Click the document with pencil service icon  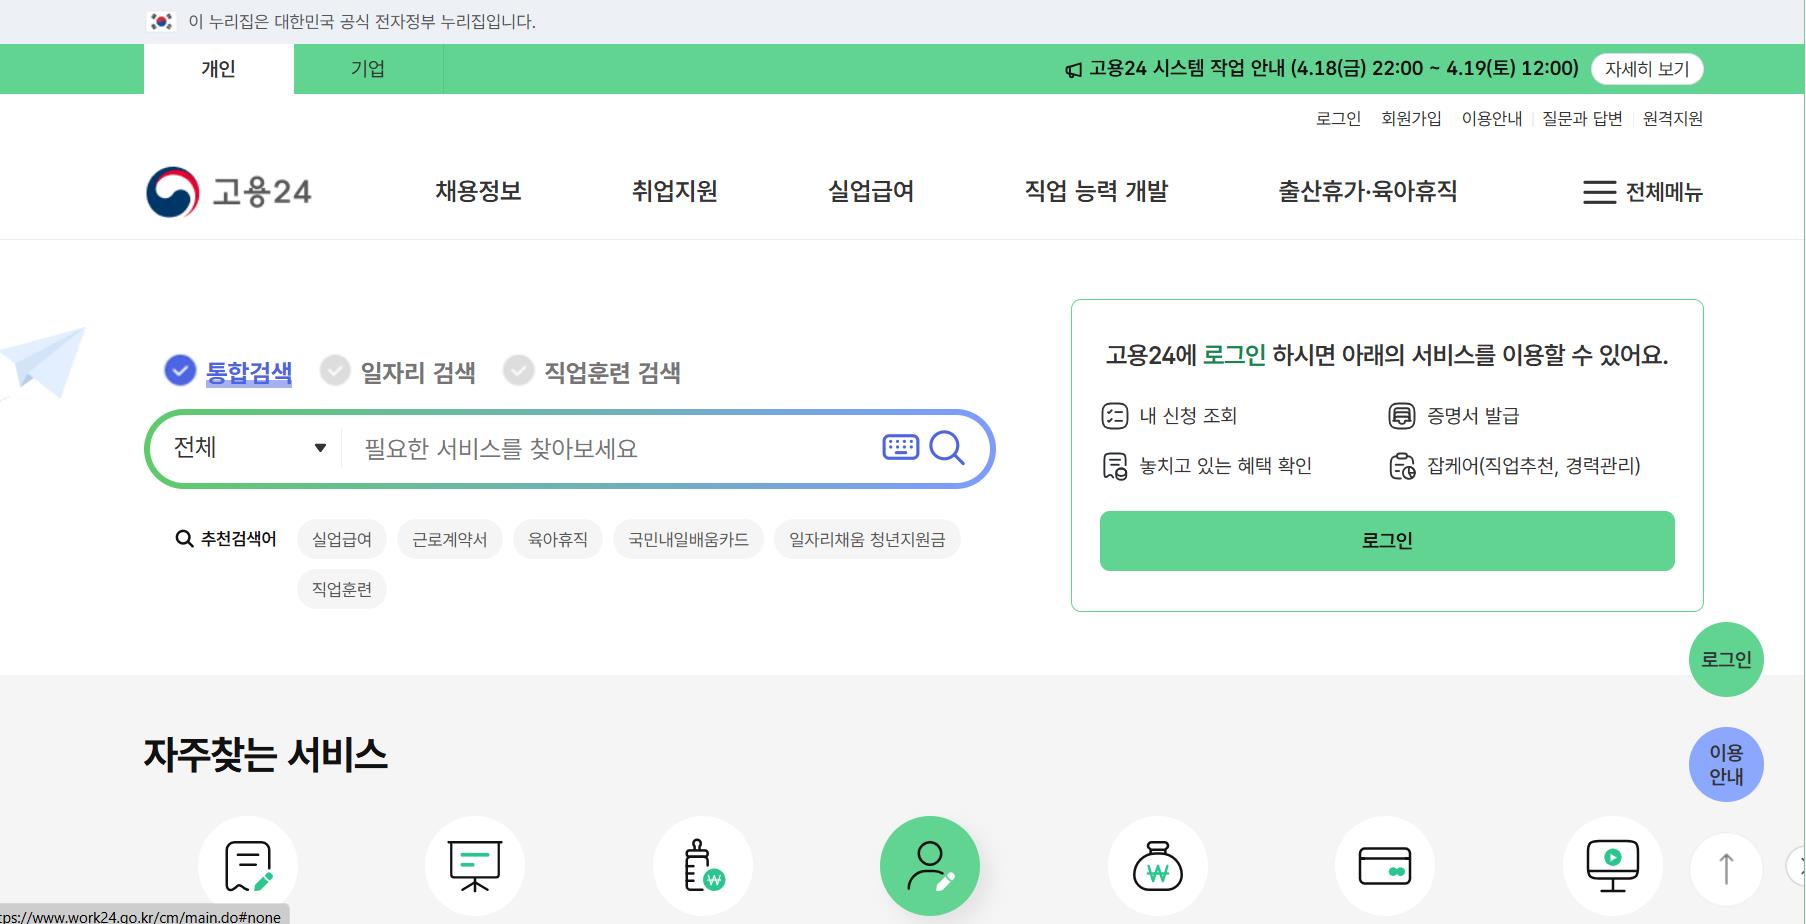(x=248, y=866)
